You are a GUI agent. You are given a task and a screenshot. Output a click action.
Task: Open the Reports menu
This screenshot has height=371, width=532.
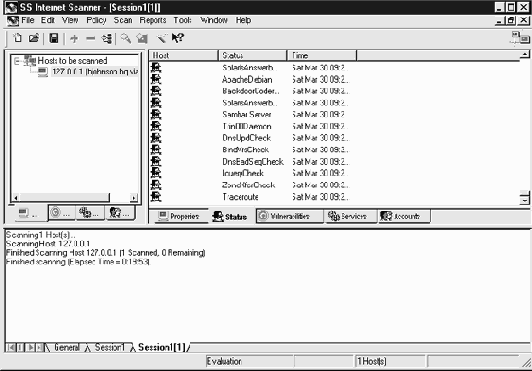coord(153,20)
